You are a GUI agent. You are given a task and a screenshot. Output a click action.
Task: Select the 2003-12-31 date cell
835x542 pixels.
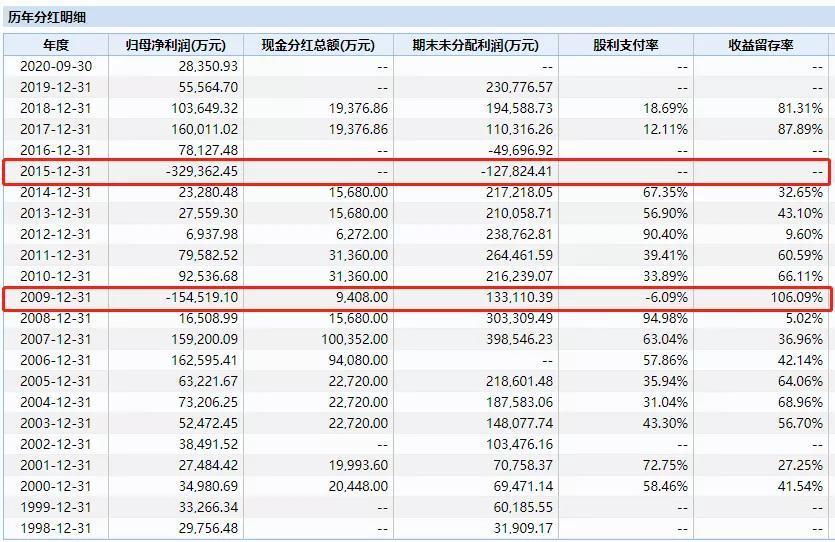56,423
